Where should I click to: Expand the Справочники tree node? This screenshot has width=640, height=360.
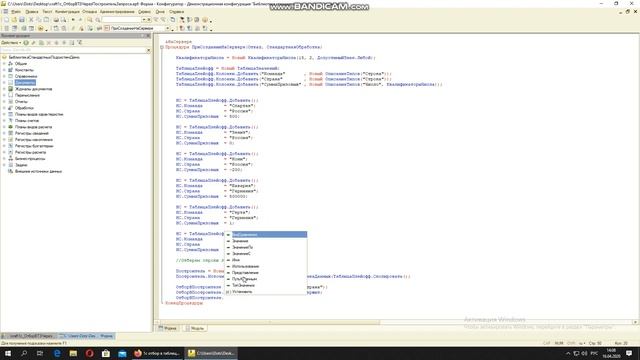4,76
